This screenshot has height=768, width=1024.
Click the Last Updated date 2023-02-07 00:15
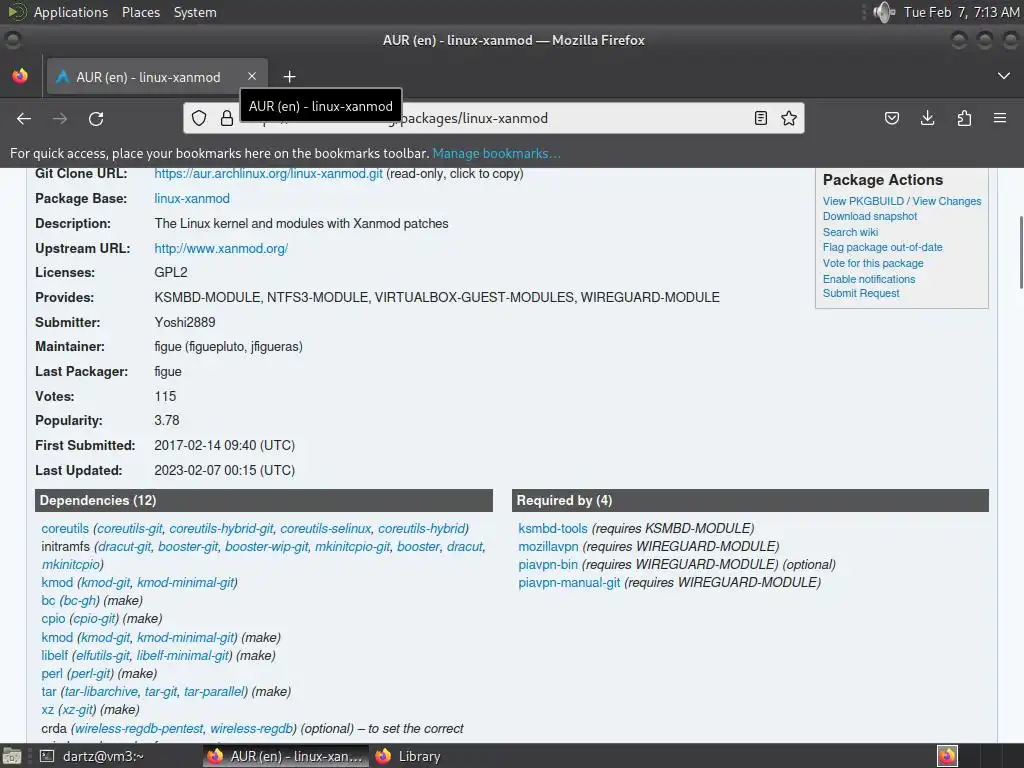(x=225, y=470)
